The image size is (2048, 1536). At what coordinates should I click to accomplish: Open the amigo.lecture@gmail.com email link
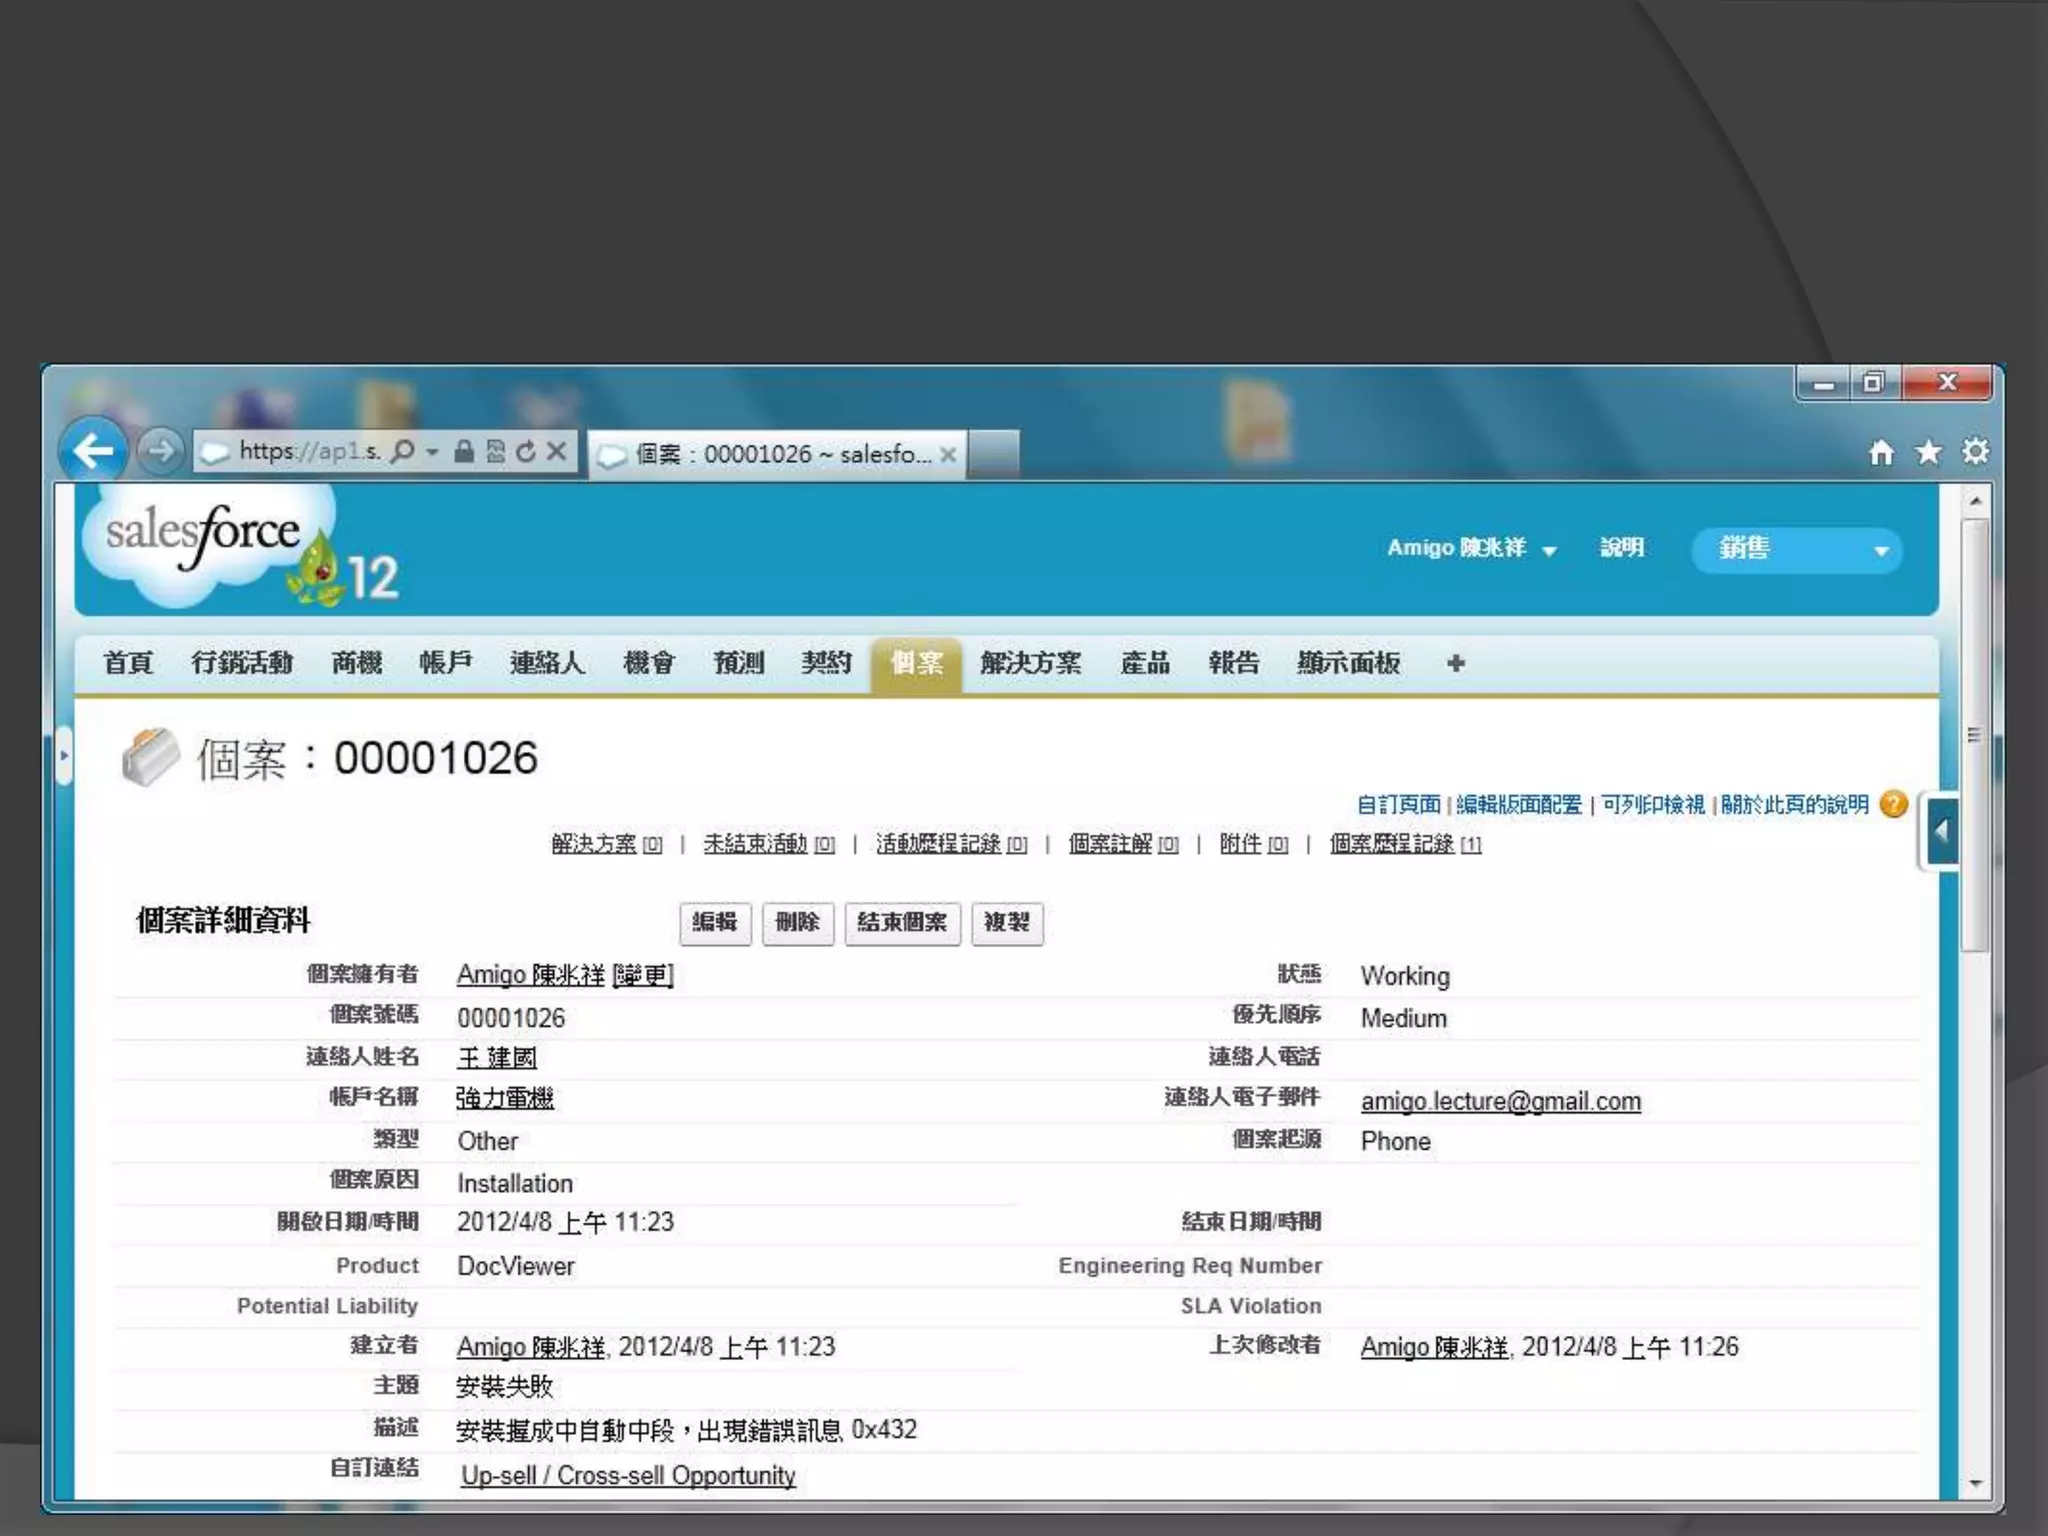(1500, 1101)
